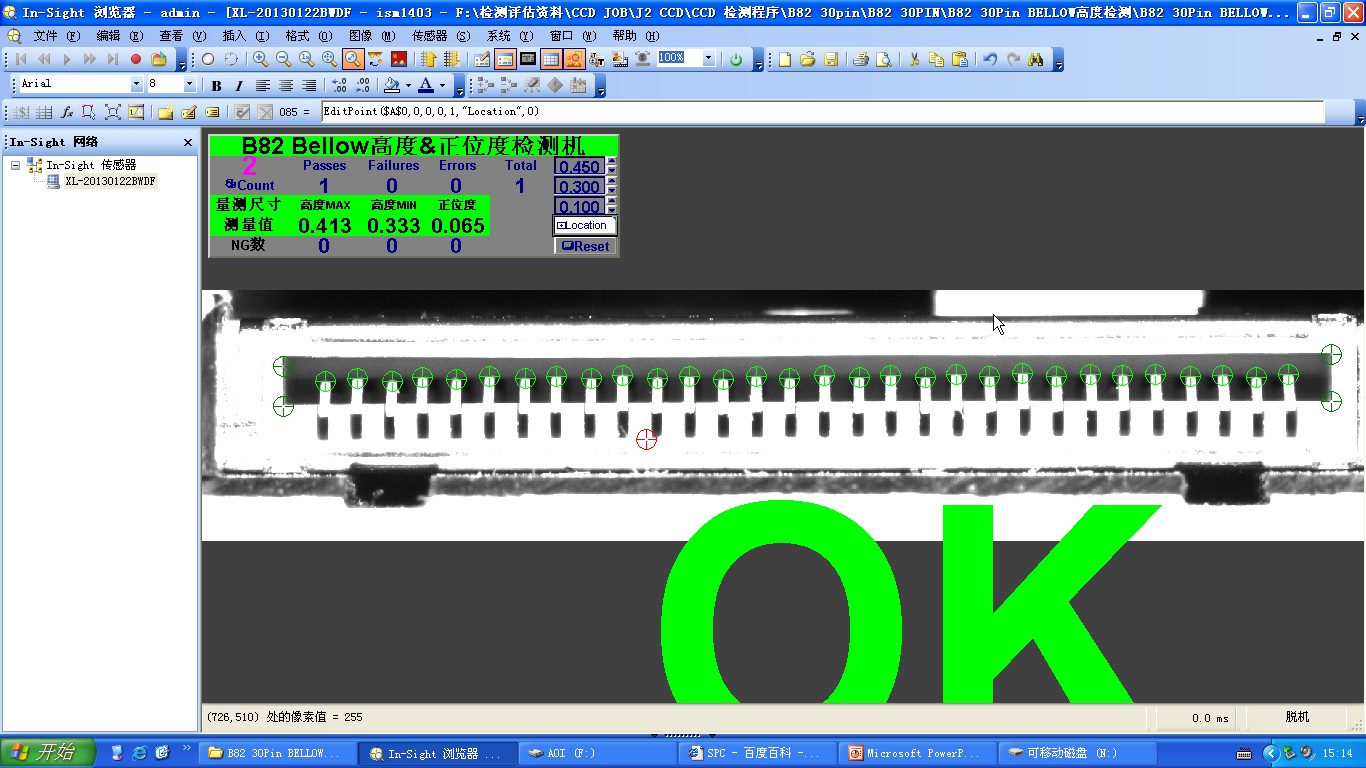Image resolution: width=1366 pixels, height=768 pixels.
Task: Click the Open Job folder icon
Action: (808, 59)
